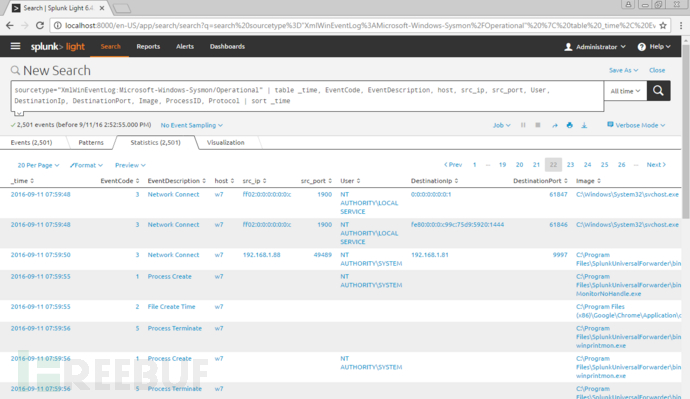Stop the search job
The height and width of the screenshot is (399, 690).
coord(538,125)
